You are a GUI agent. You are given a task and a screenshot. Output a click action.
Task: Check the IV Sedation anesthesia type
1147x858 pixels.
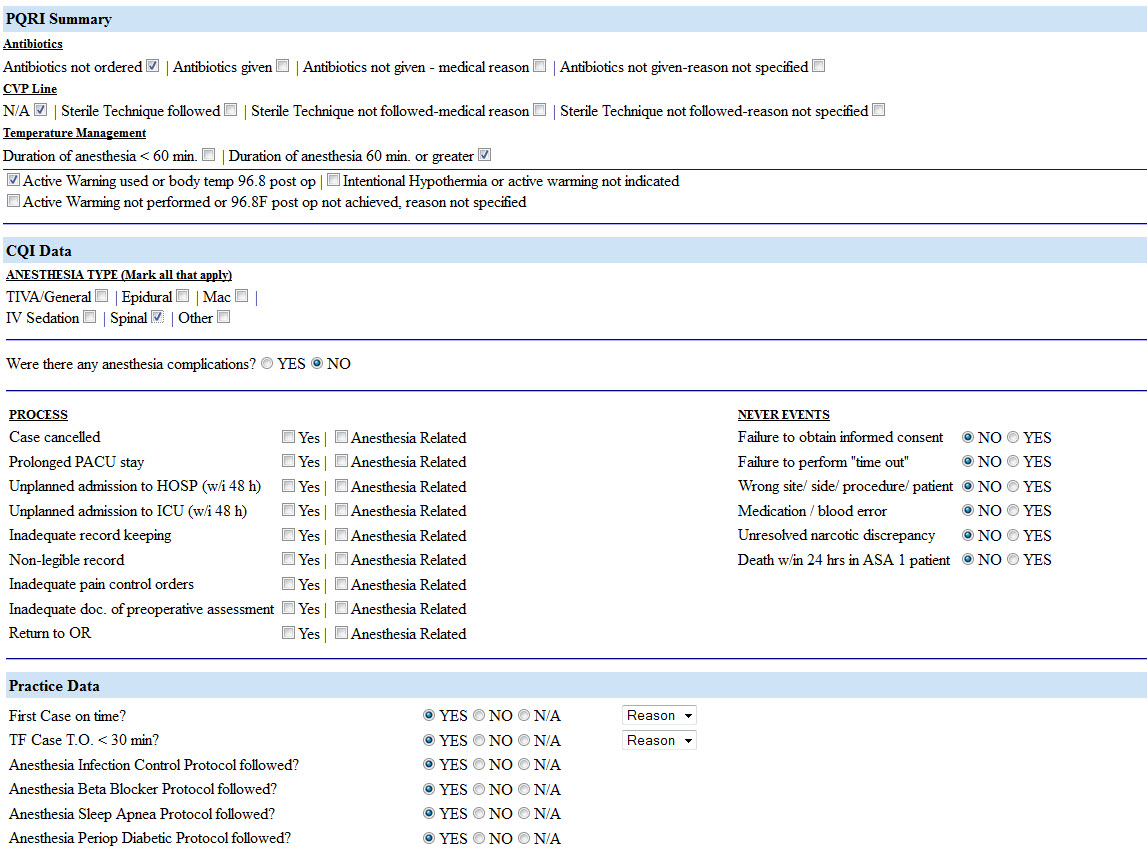(89, 317)
